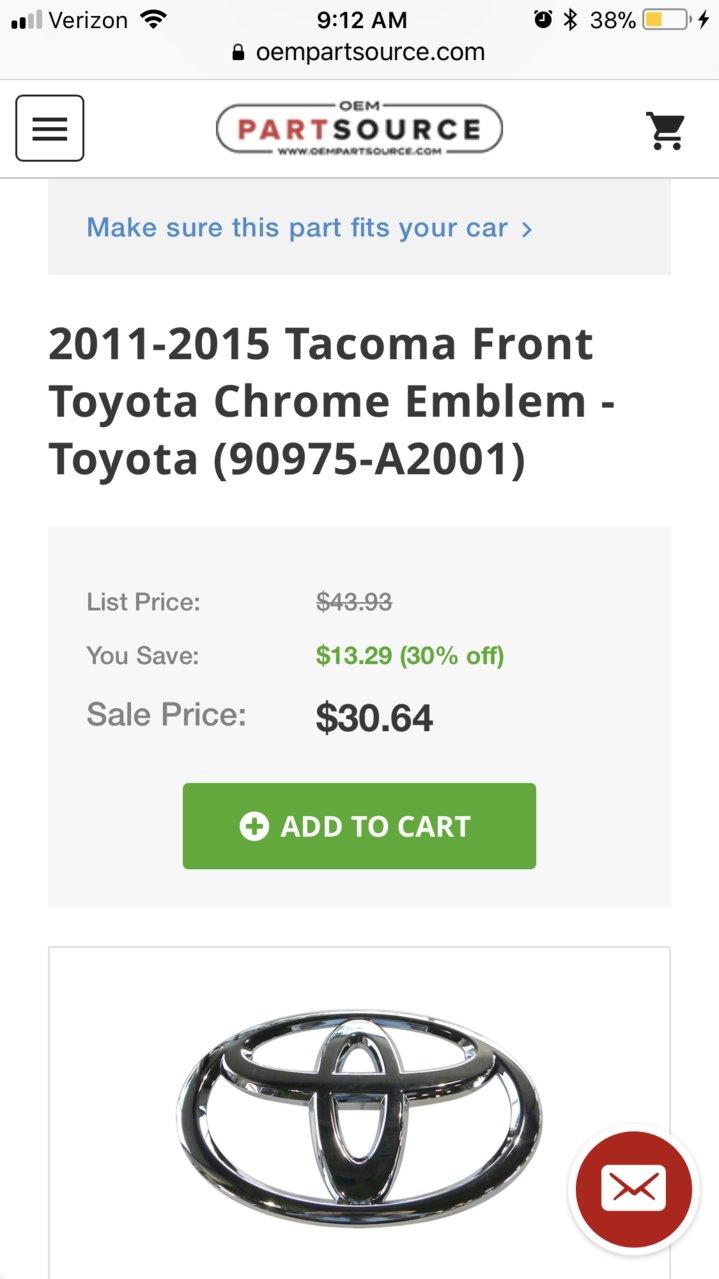This screenshot has width=719, height=1279.
Task: Open the Toyota chrome emblem product image
Action: [359, 1117]
